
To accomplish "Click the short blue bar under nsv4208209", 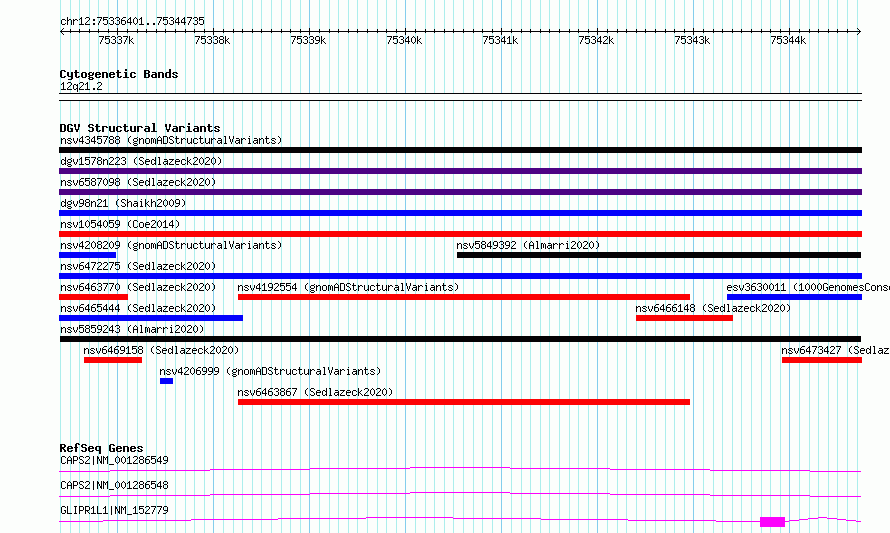I will click(87, 255).
